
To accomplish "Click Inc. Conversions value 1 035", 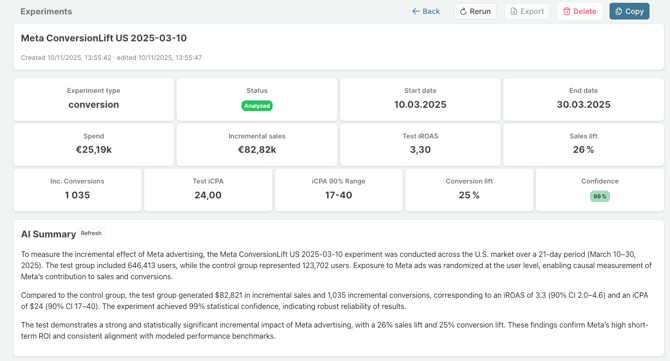I will click(77, 195).
